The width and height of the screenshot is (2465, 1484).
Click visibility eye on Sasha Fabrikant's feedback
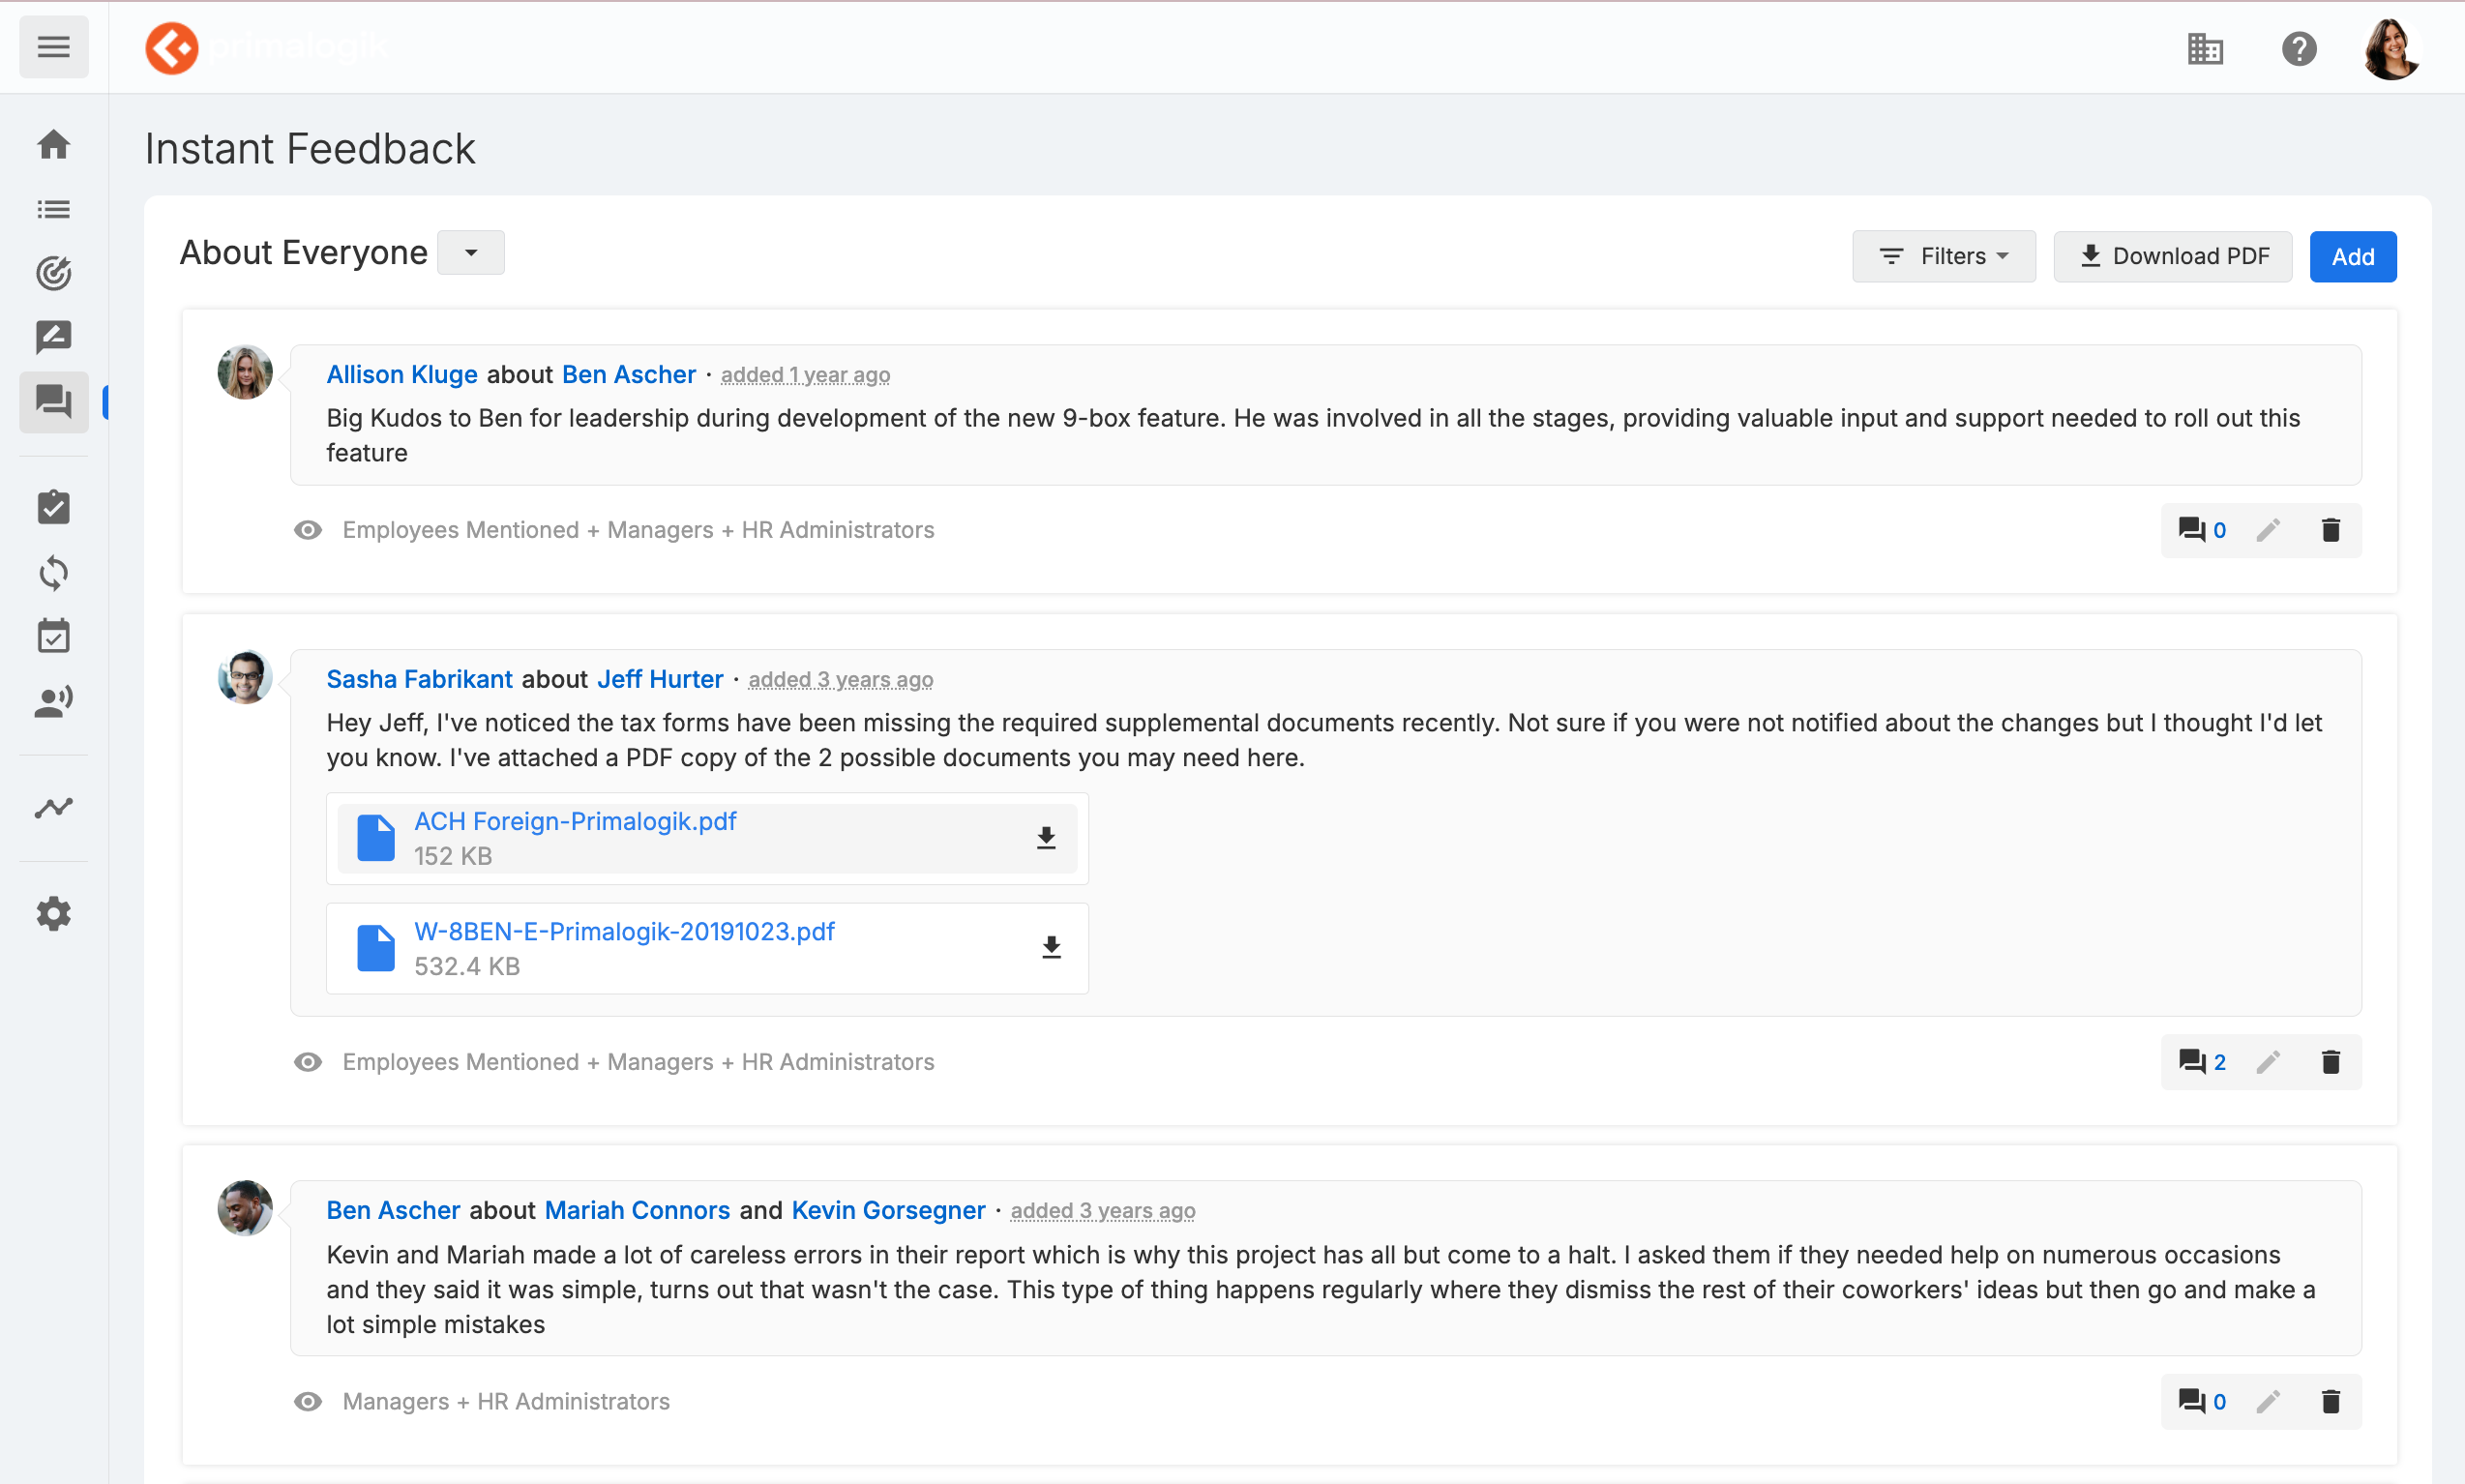(308, 1062)
